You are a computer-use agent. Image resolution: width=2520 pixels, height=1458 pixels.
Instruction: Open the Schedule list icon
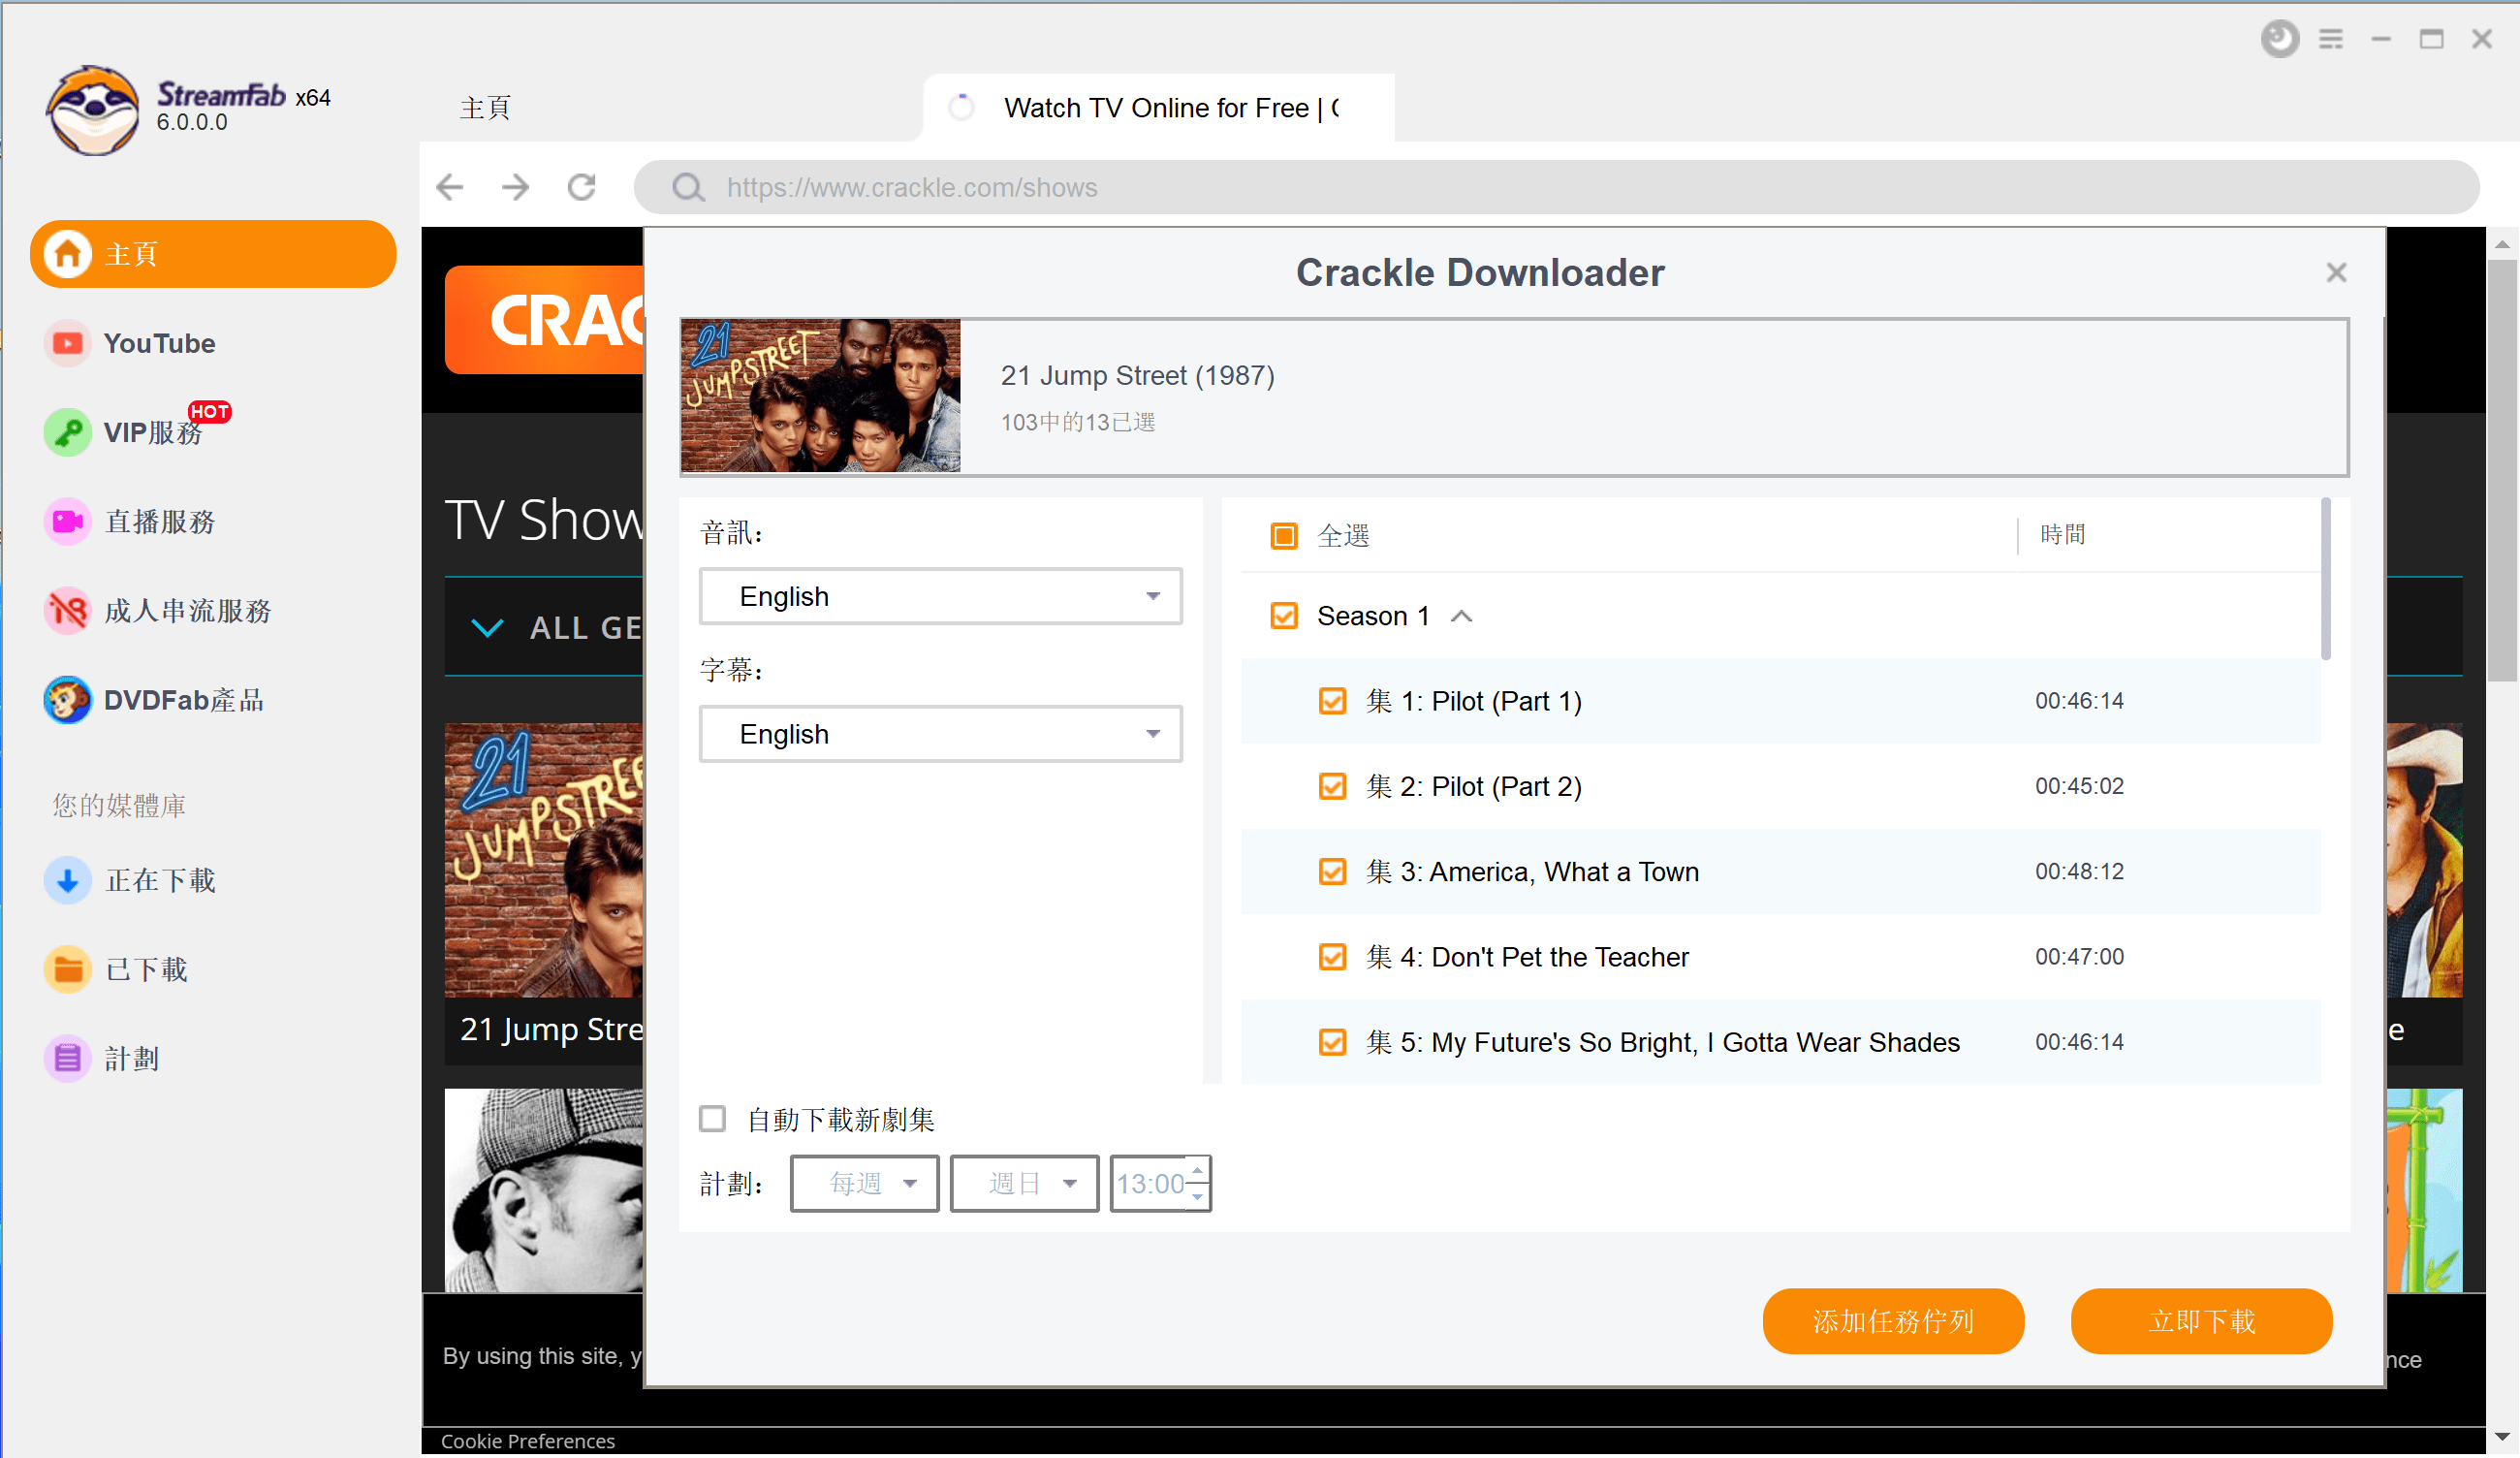click(x=67, y=1058)
